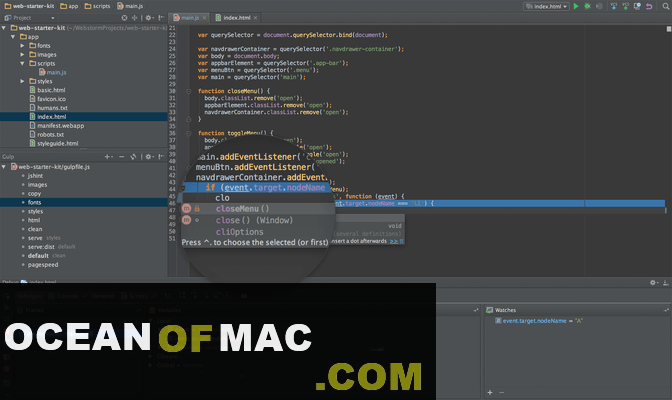Add a new watch with the plus icon

490,392
